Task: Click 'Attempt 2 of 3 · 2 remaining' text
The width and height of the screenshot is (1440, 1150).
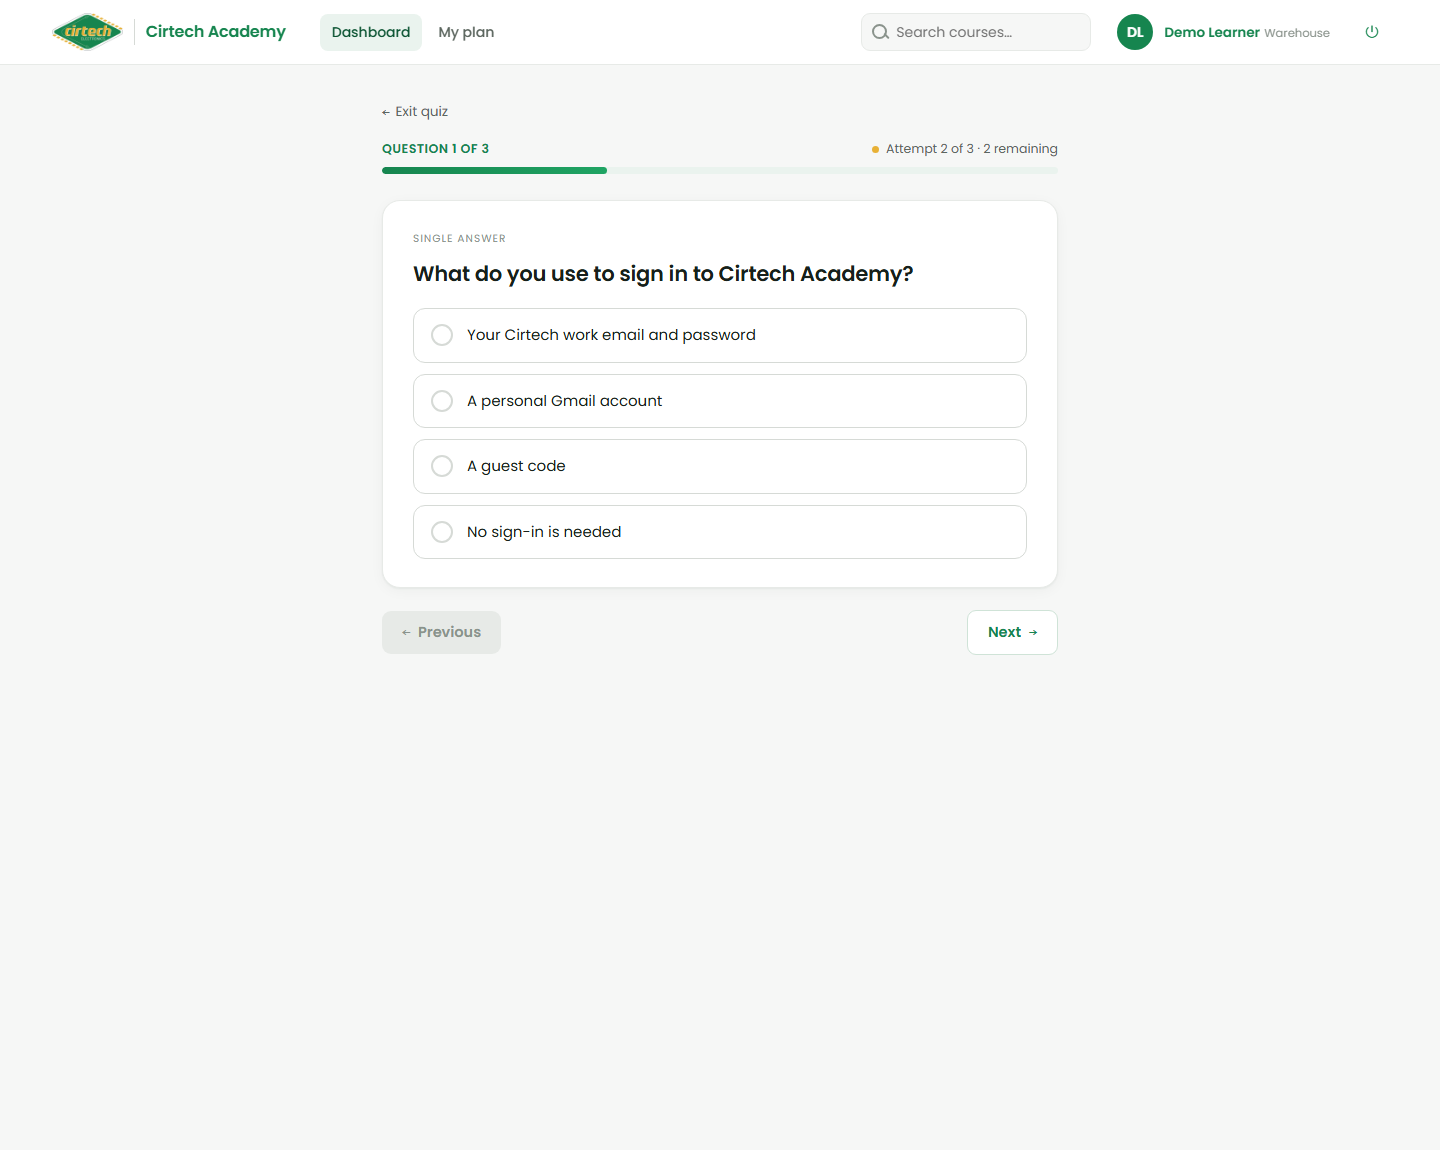Action: (971, 149)
